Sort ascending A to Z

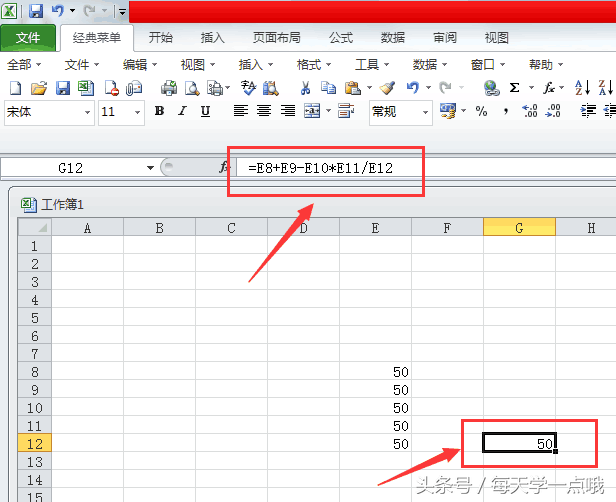tap(582, 88)
